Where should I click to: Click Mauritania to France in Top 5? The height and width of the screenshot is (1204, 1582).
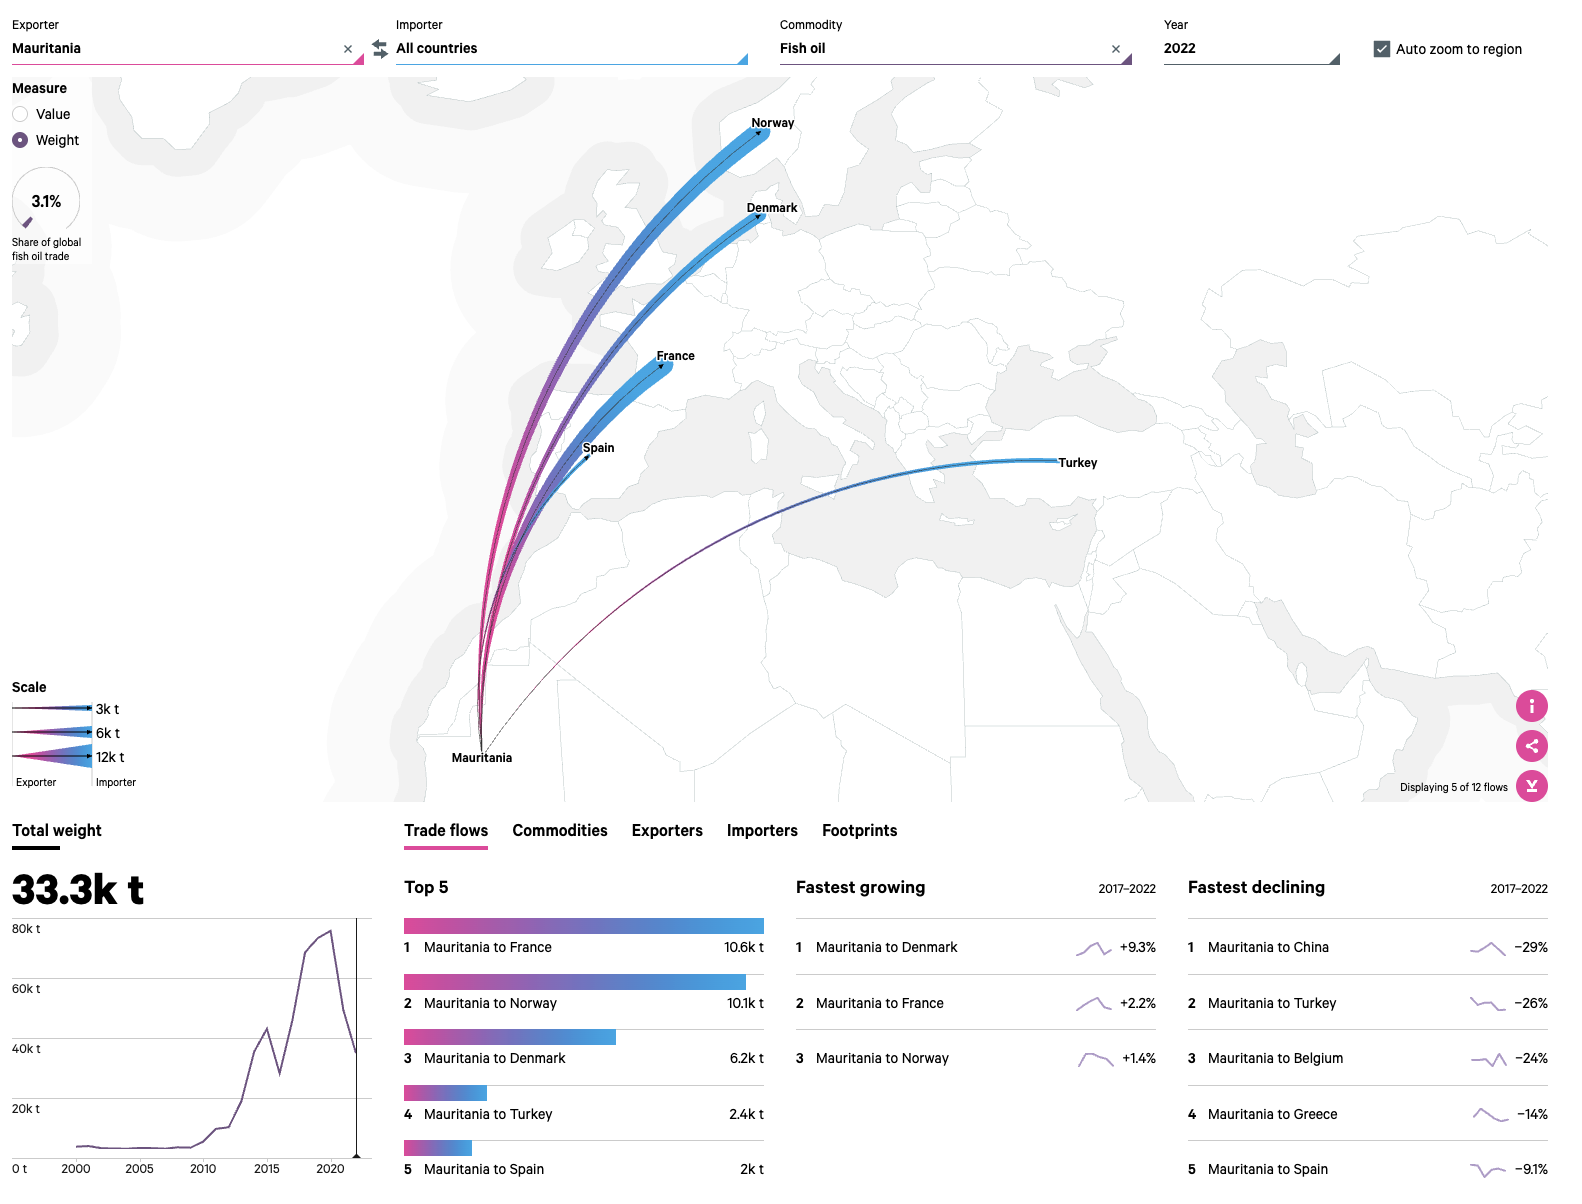[488, 947]
